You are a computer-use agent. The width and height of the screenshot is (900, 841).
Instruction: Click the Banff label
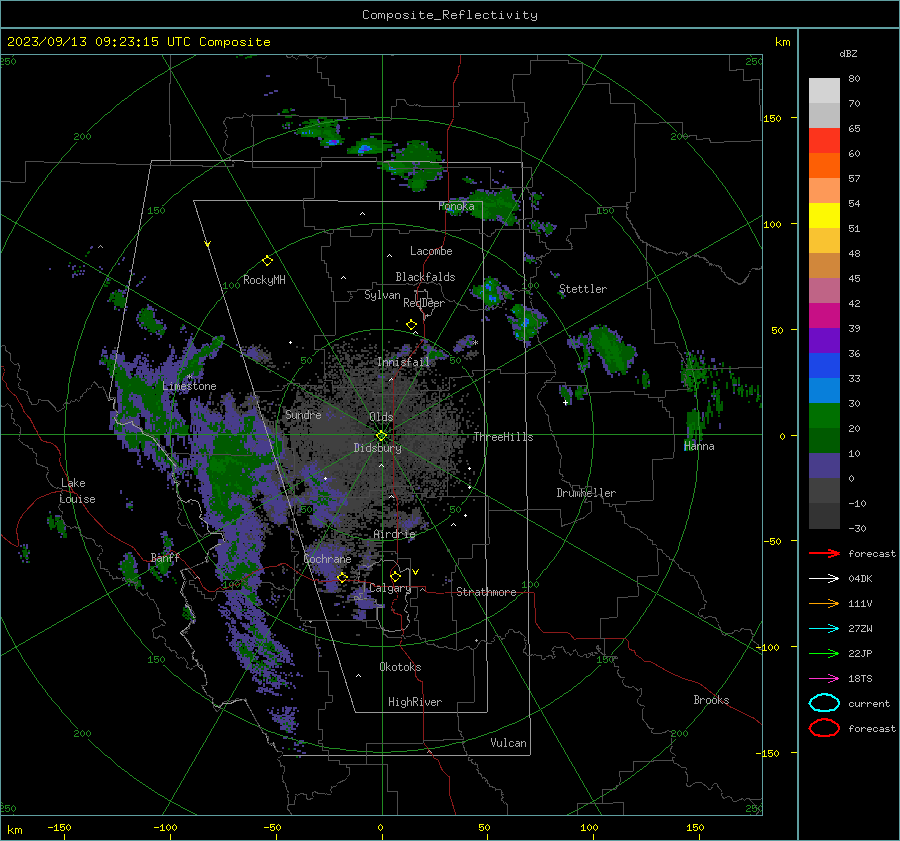[x=165, y=557]
